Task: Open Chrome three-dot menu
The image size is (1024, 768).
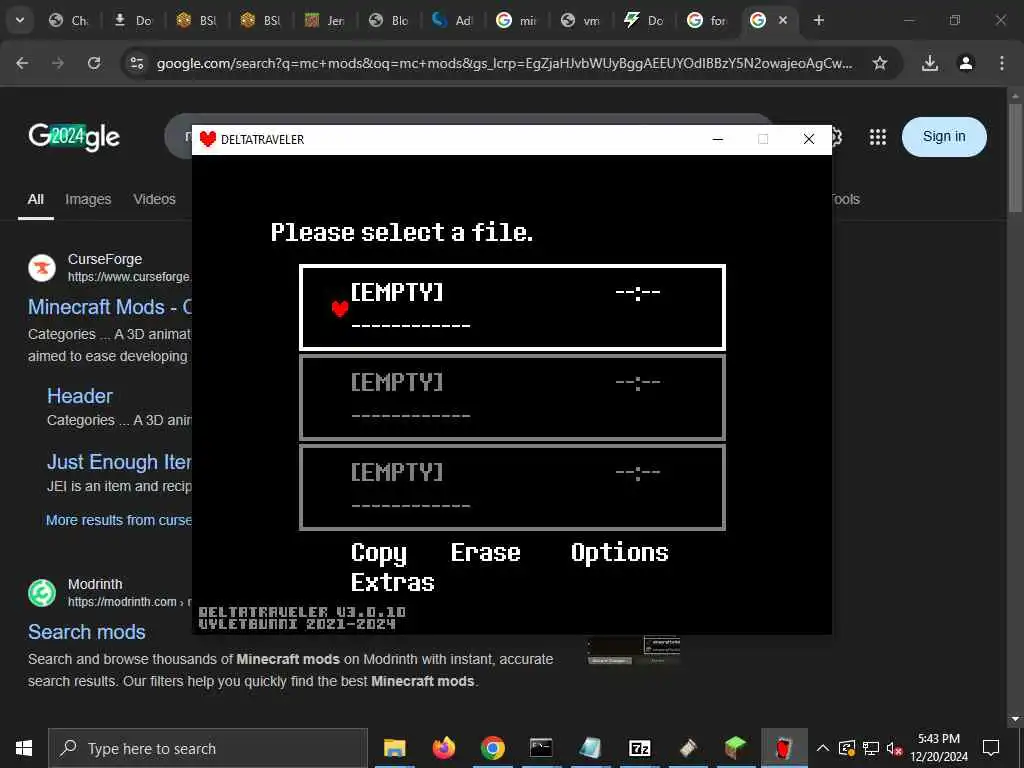Action: click(1002, 63)
